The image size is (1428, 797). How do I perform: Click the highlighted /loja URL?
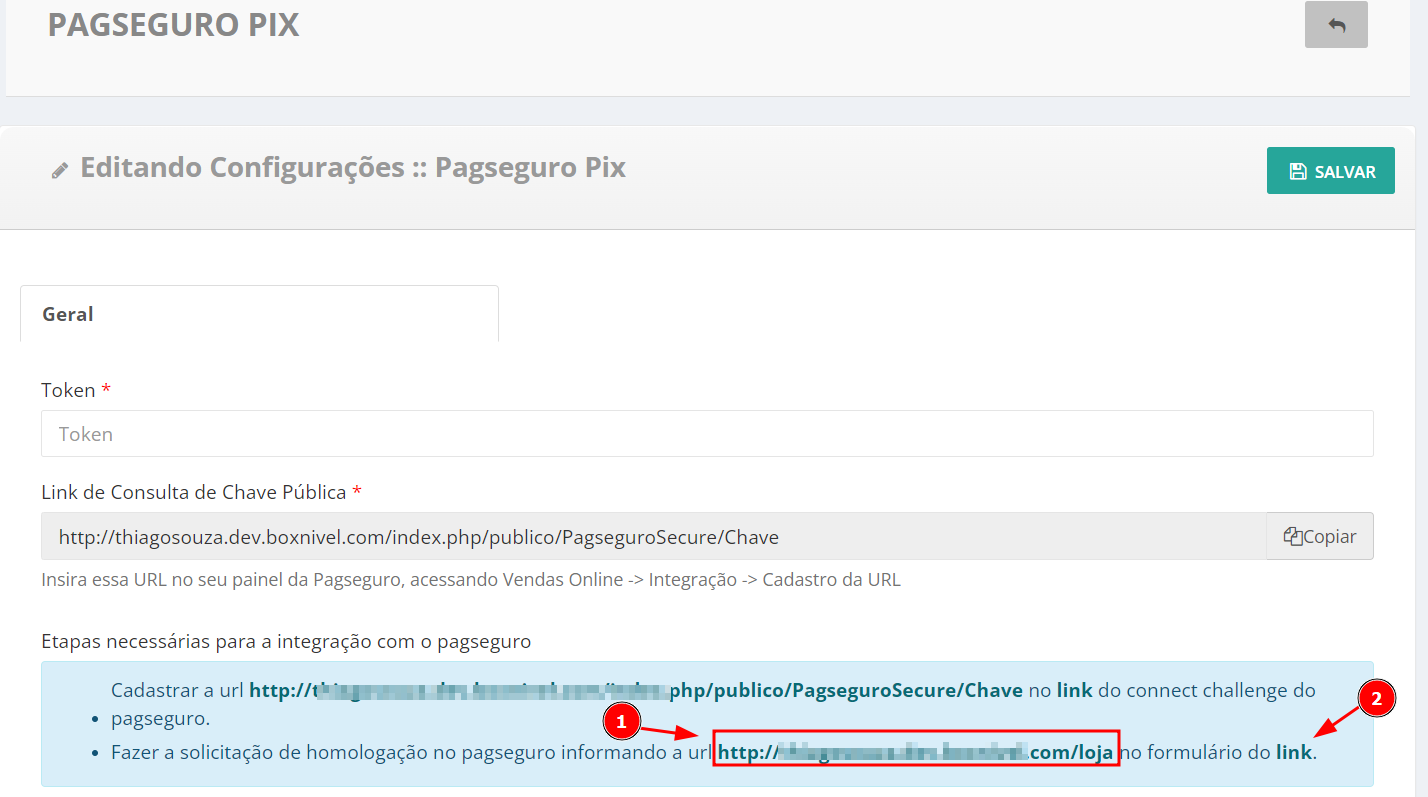[x=915, y=753]
